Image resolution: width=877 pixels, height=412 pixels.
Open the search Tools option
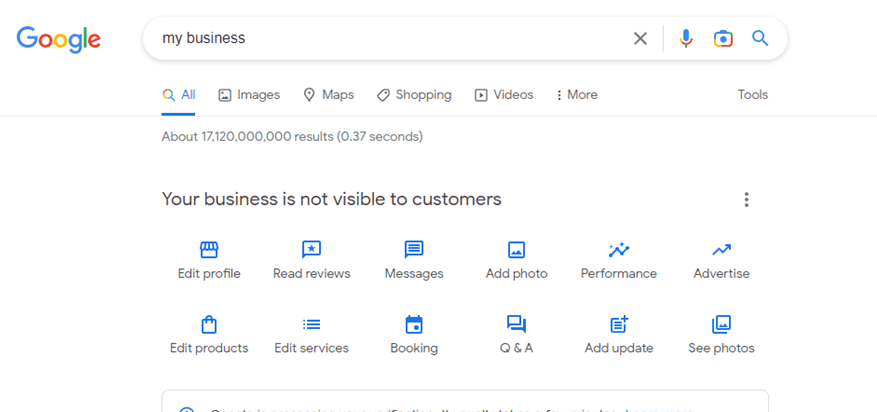[x=752, y=95]
